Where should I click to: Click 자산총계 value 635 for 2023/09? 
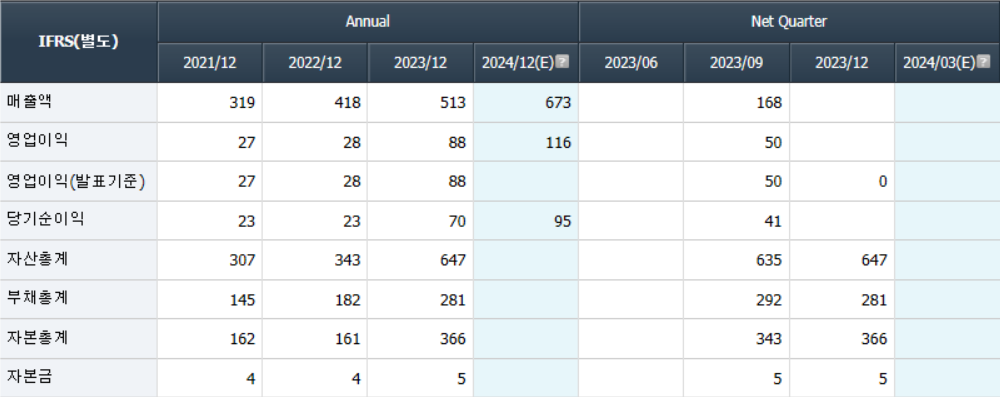pyautogui.click(x=769, y=260)
